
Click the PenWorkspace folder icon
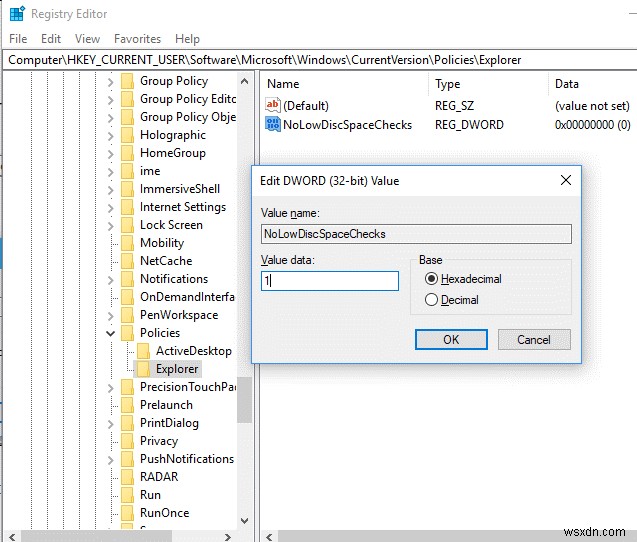[128, 315]
